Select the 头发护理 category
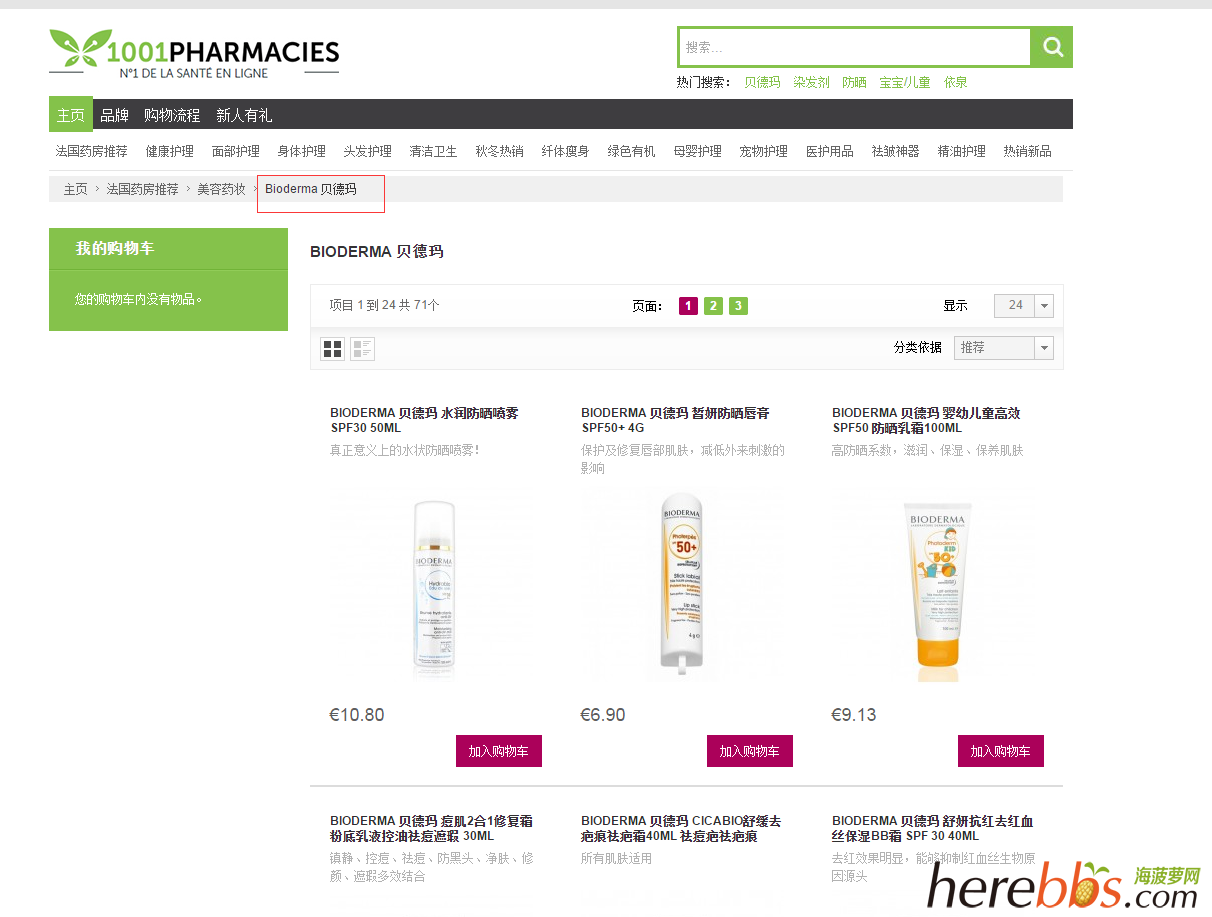The height and width of the screenshot is (917, 1212). click(x=368, y=151)
